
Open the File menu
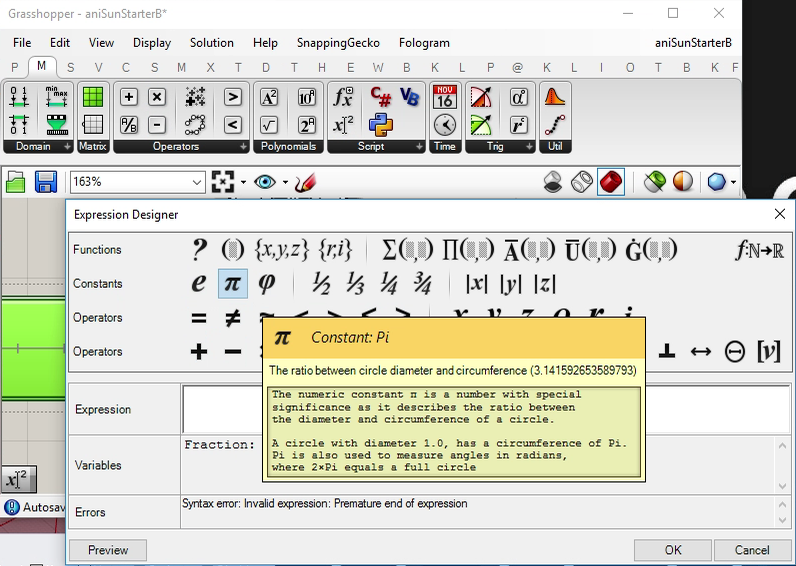coord(22,43)
